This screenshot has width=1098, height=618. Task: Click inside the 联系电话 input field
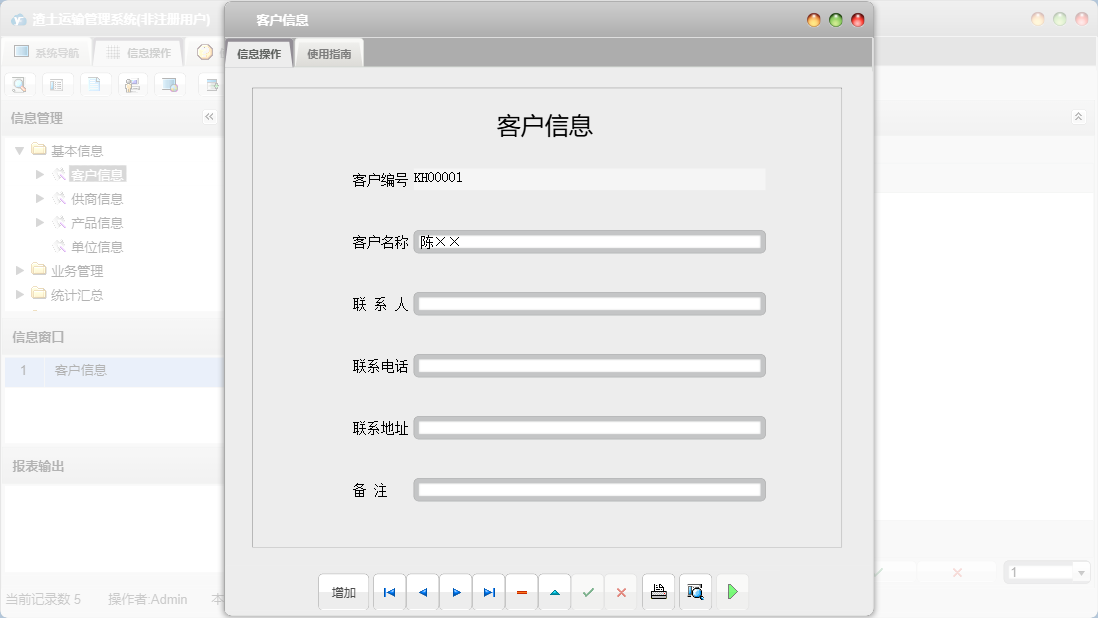pyautogui.click(x=590, y=365)
